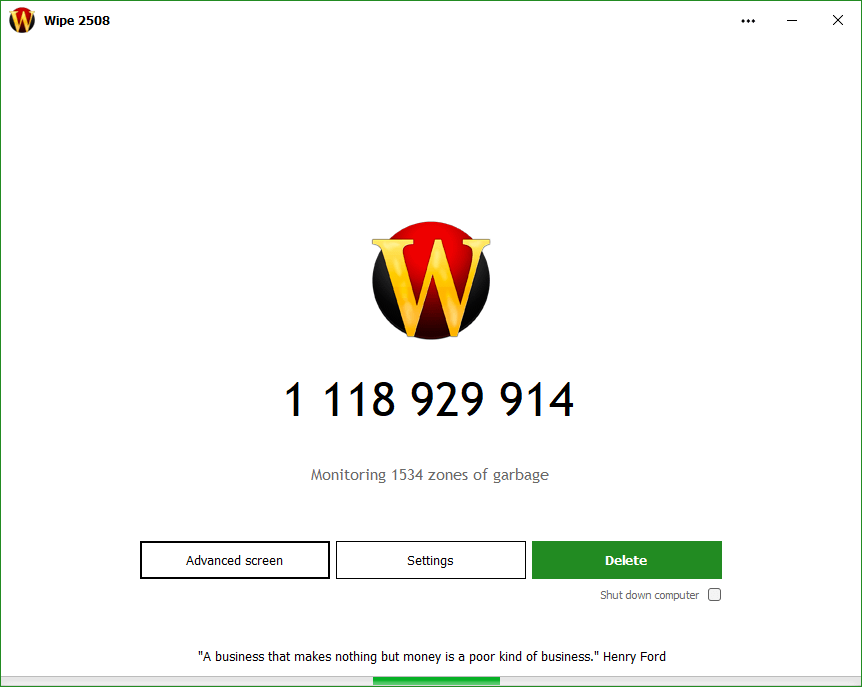Click the green progress bar at screen bottom
Screen dimensions: 862x687
435,682
